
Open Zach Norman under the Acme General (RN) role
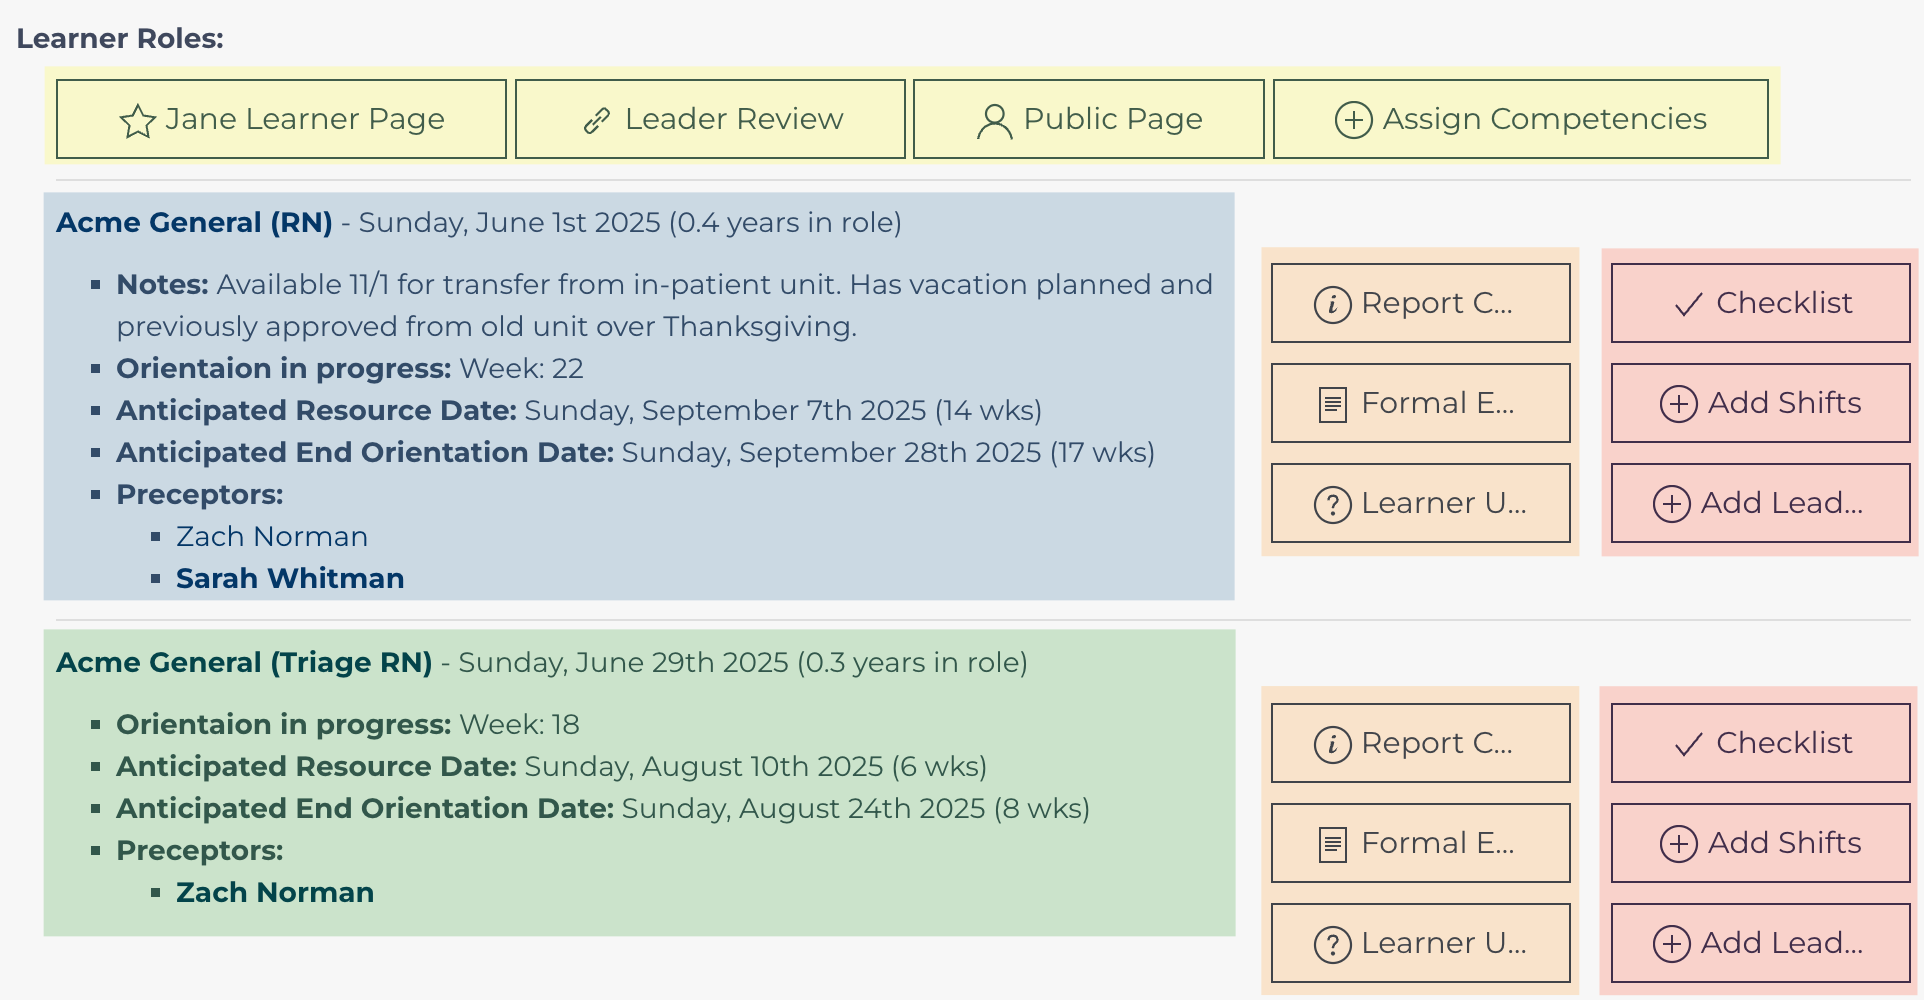click(x=272, y=537)
